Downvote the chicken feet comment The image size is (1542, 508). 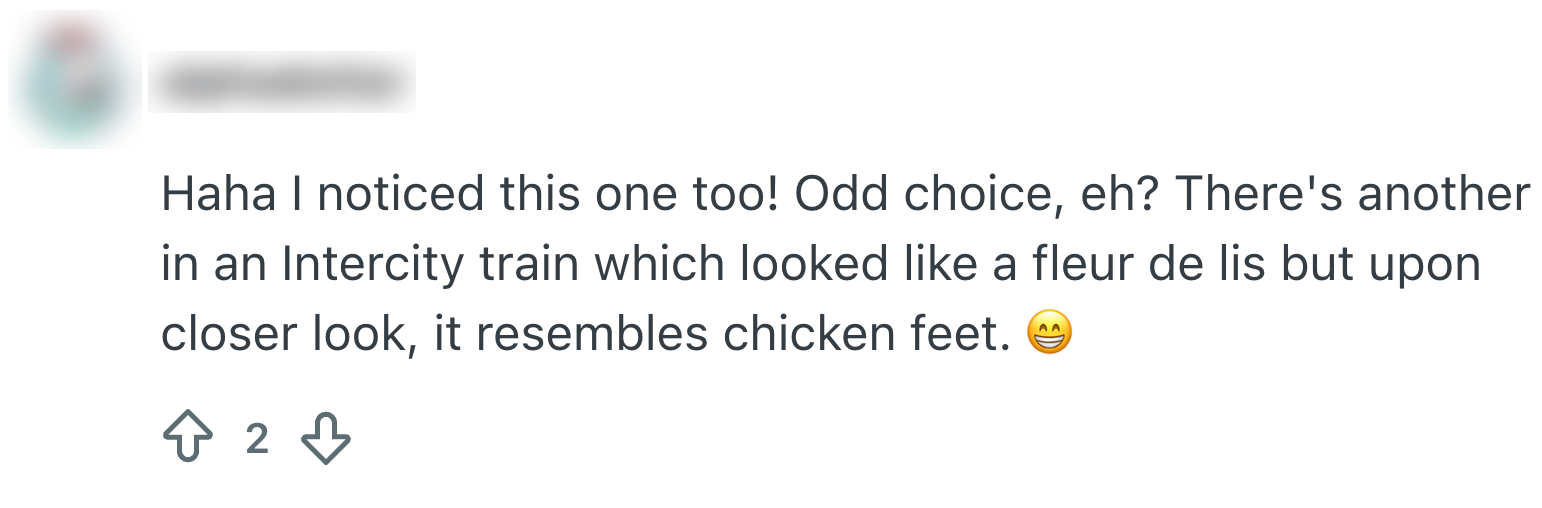point(326,439)
